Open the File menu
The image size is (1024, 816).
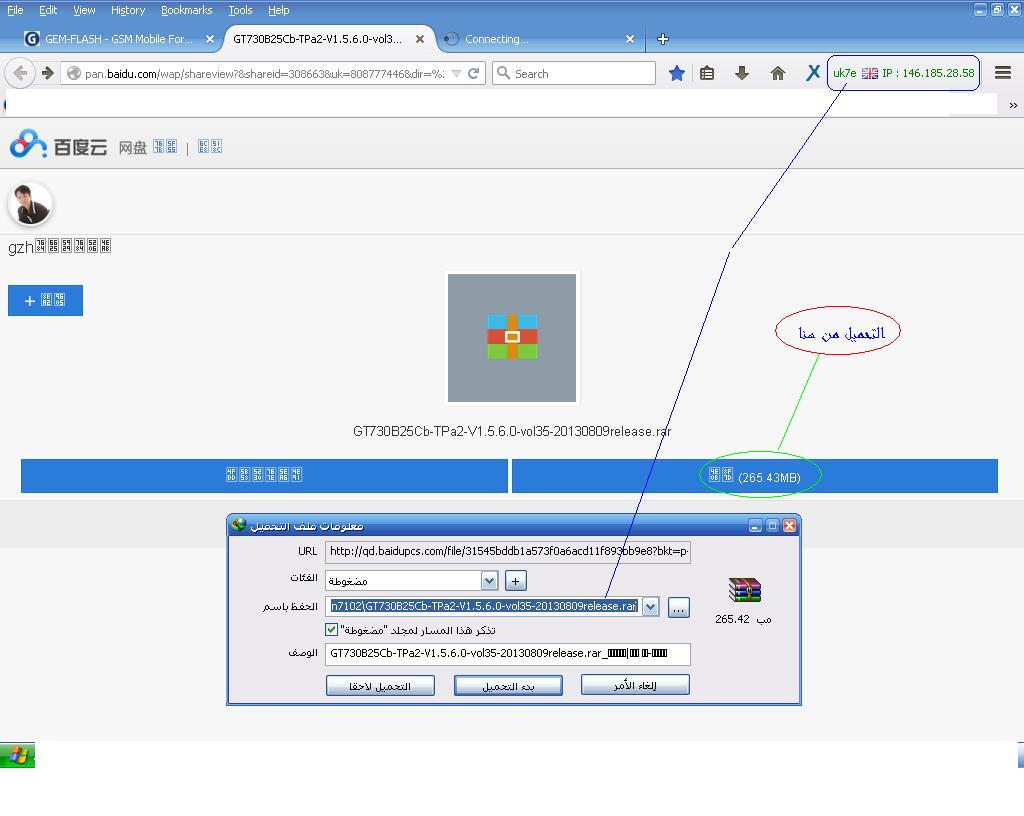click(x=15, y=10)
